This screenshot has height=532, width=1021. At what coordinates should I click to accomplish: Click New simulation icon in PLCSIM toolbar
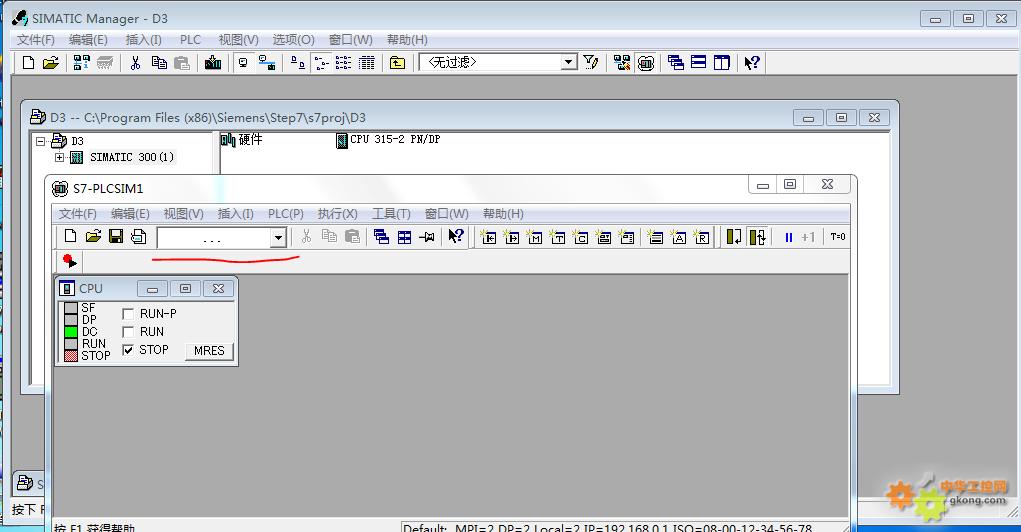pos(70,236)
